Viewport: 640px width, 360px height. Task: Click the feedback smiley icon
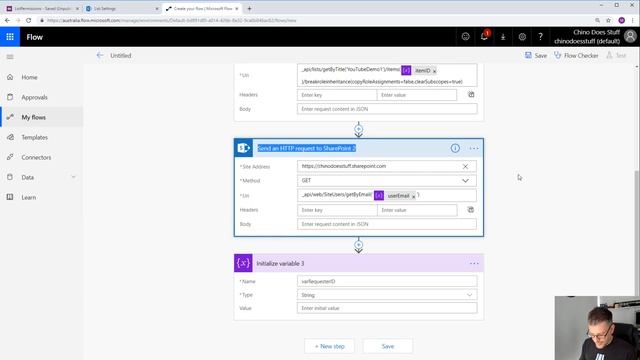tap(465, 37)
